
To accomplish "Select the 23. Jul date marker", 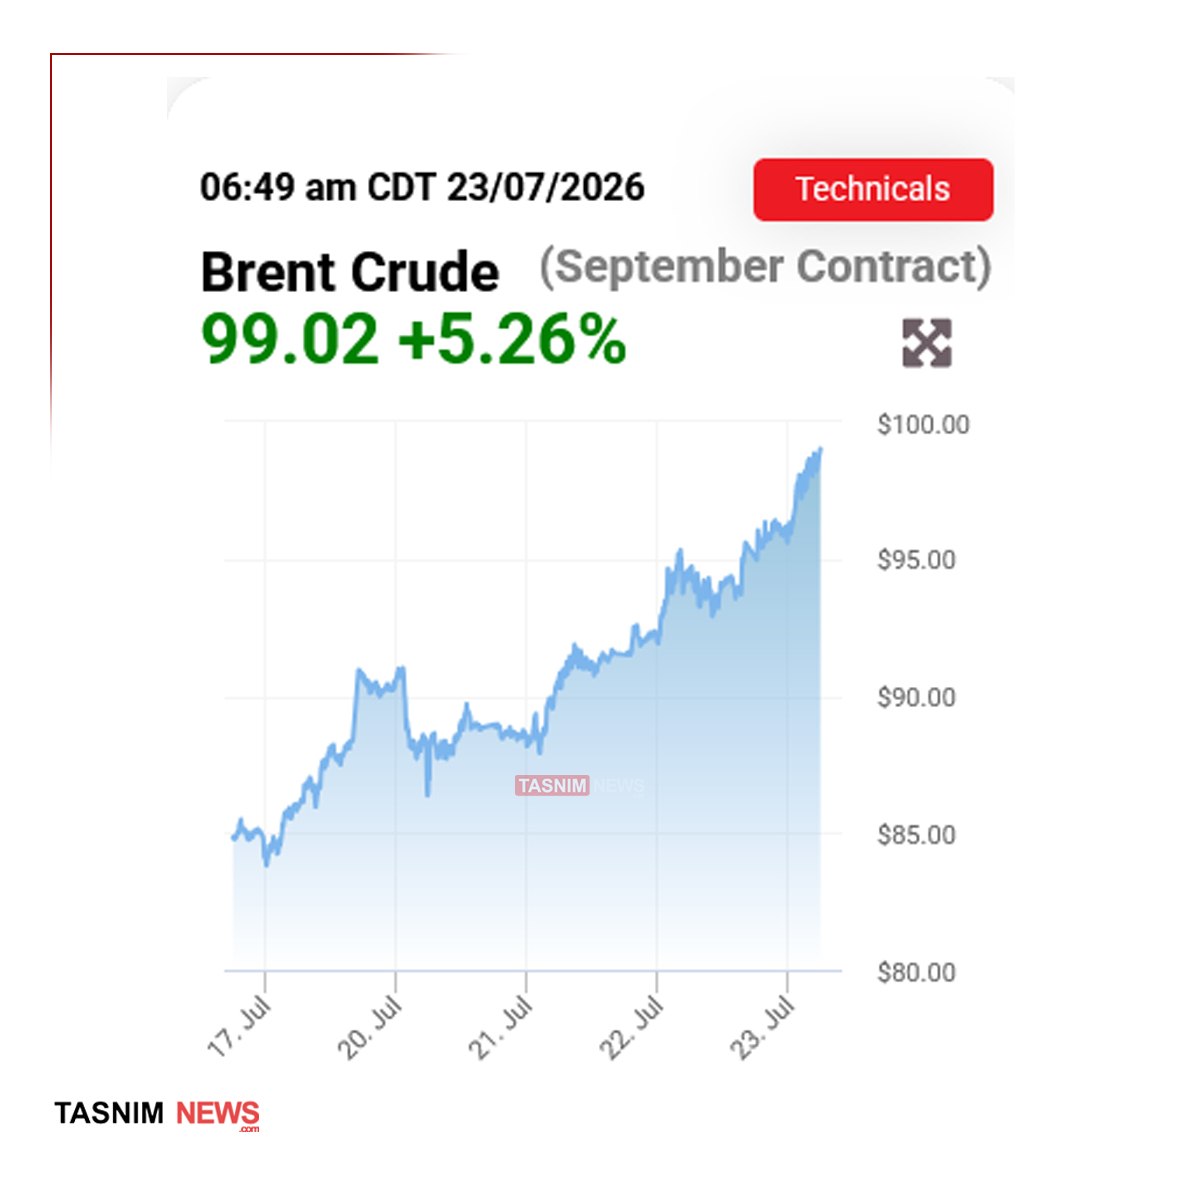I will (762, 1026).
